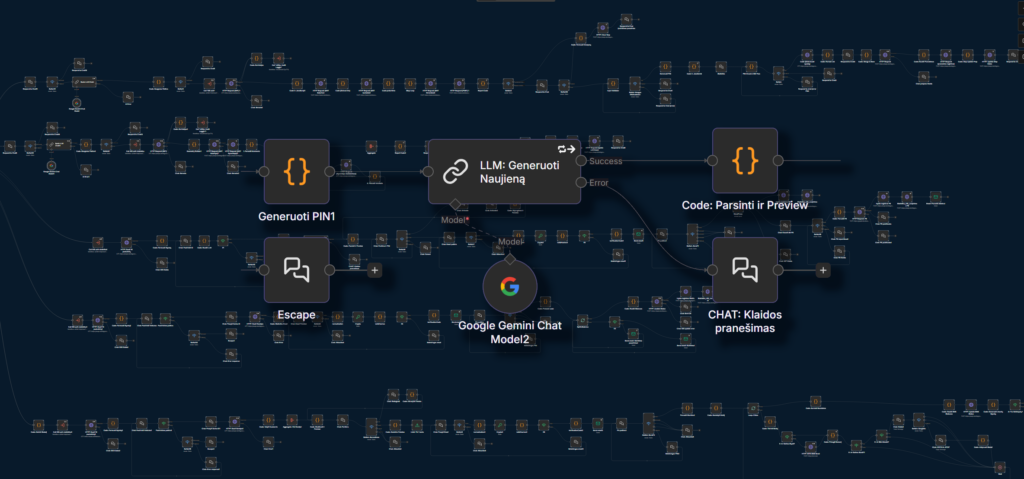1024x479 pixels.
Task: Select the Code: Parsinti ir Preview braces icon
Action: click(745, 161)
